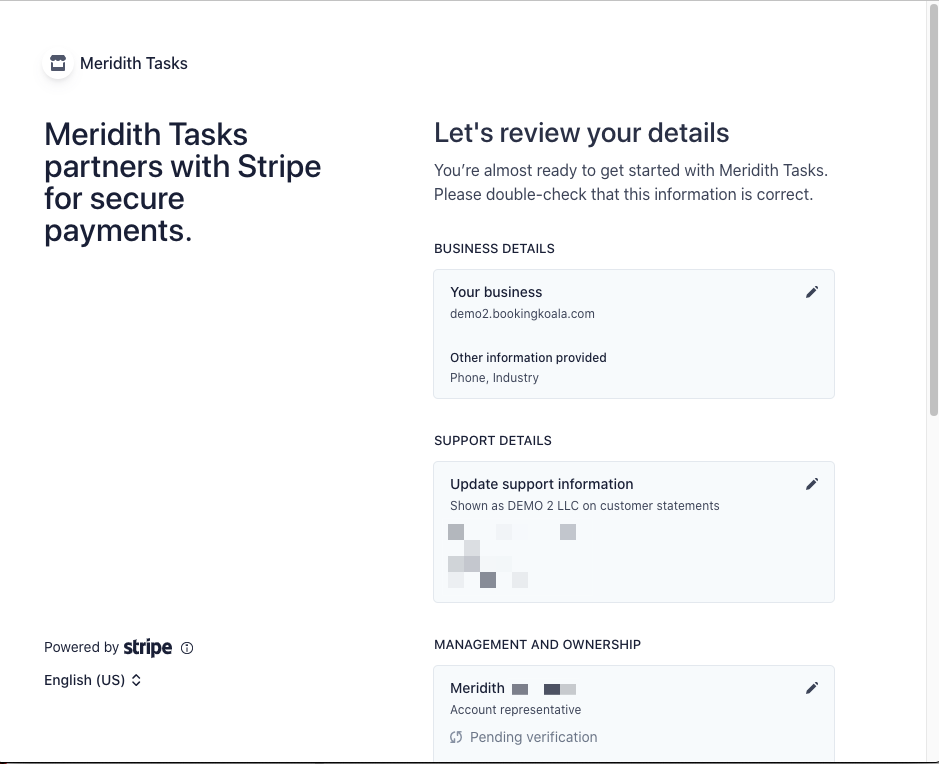The height and width of the screenshot is (764, 939).
Task: Click the Meridith Tasks brand name header
Action: pyautogui.click(x=134, y=63)
